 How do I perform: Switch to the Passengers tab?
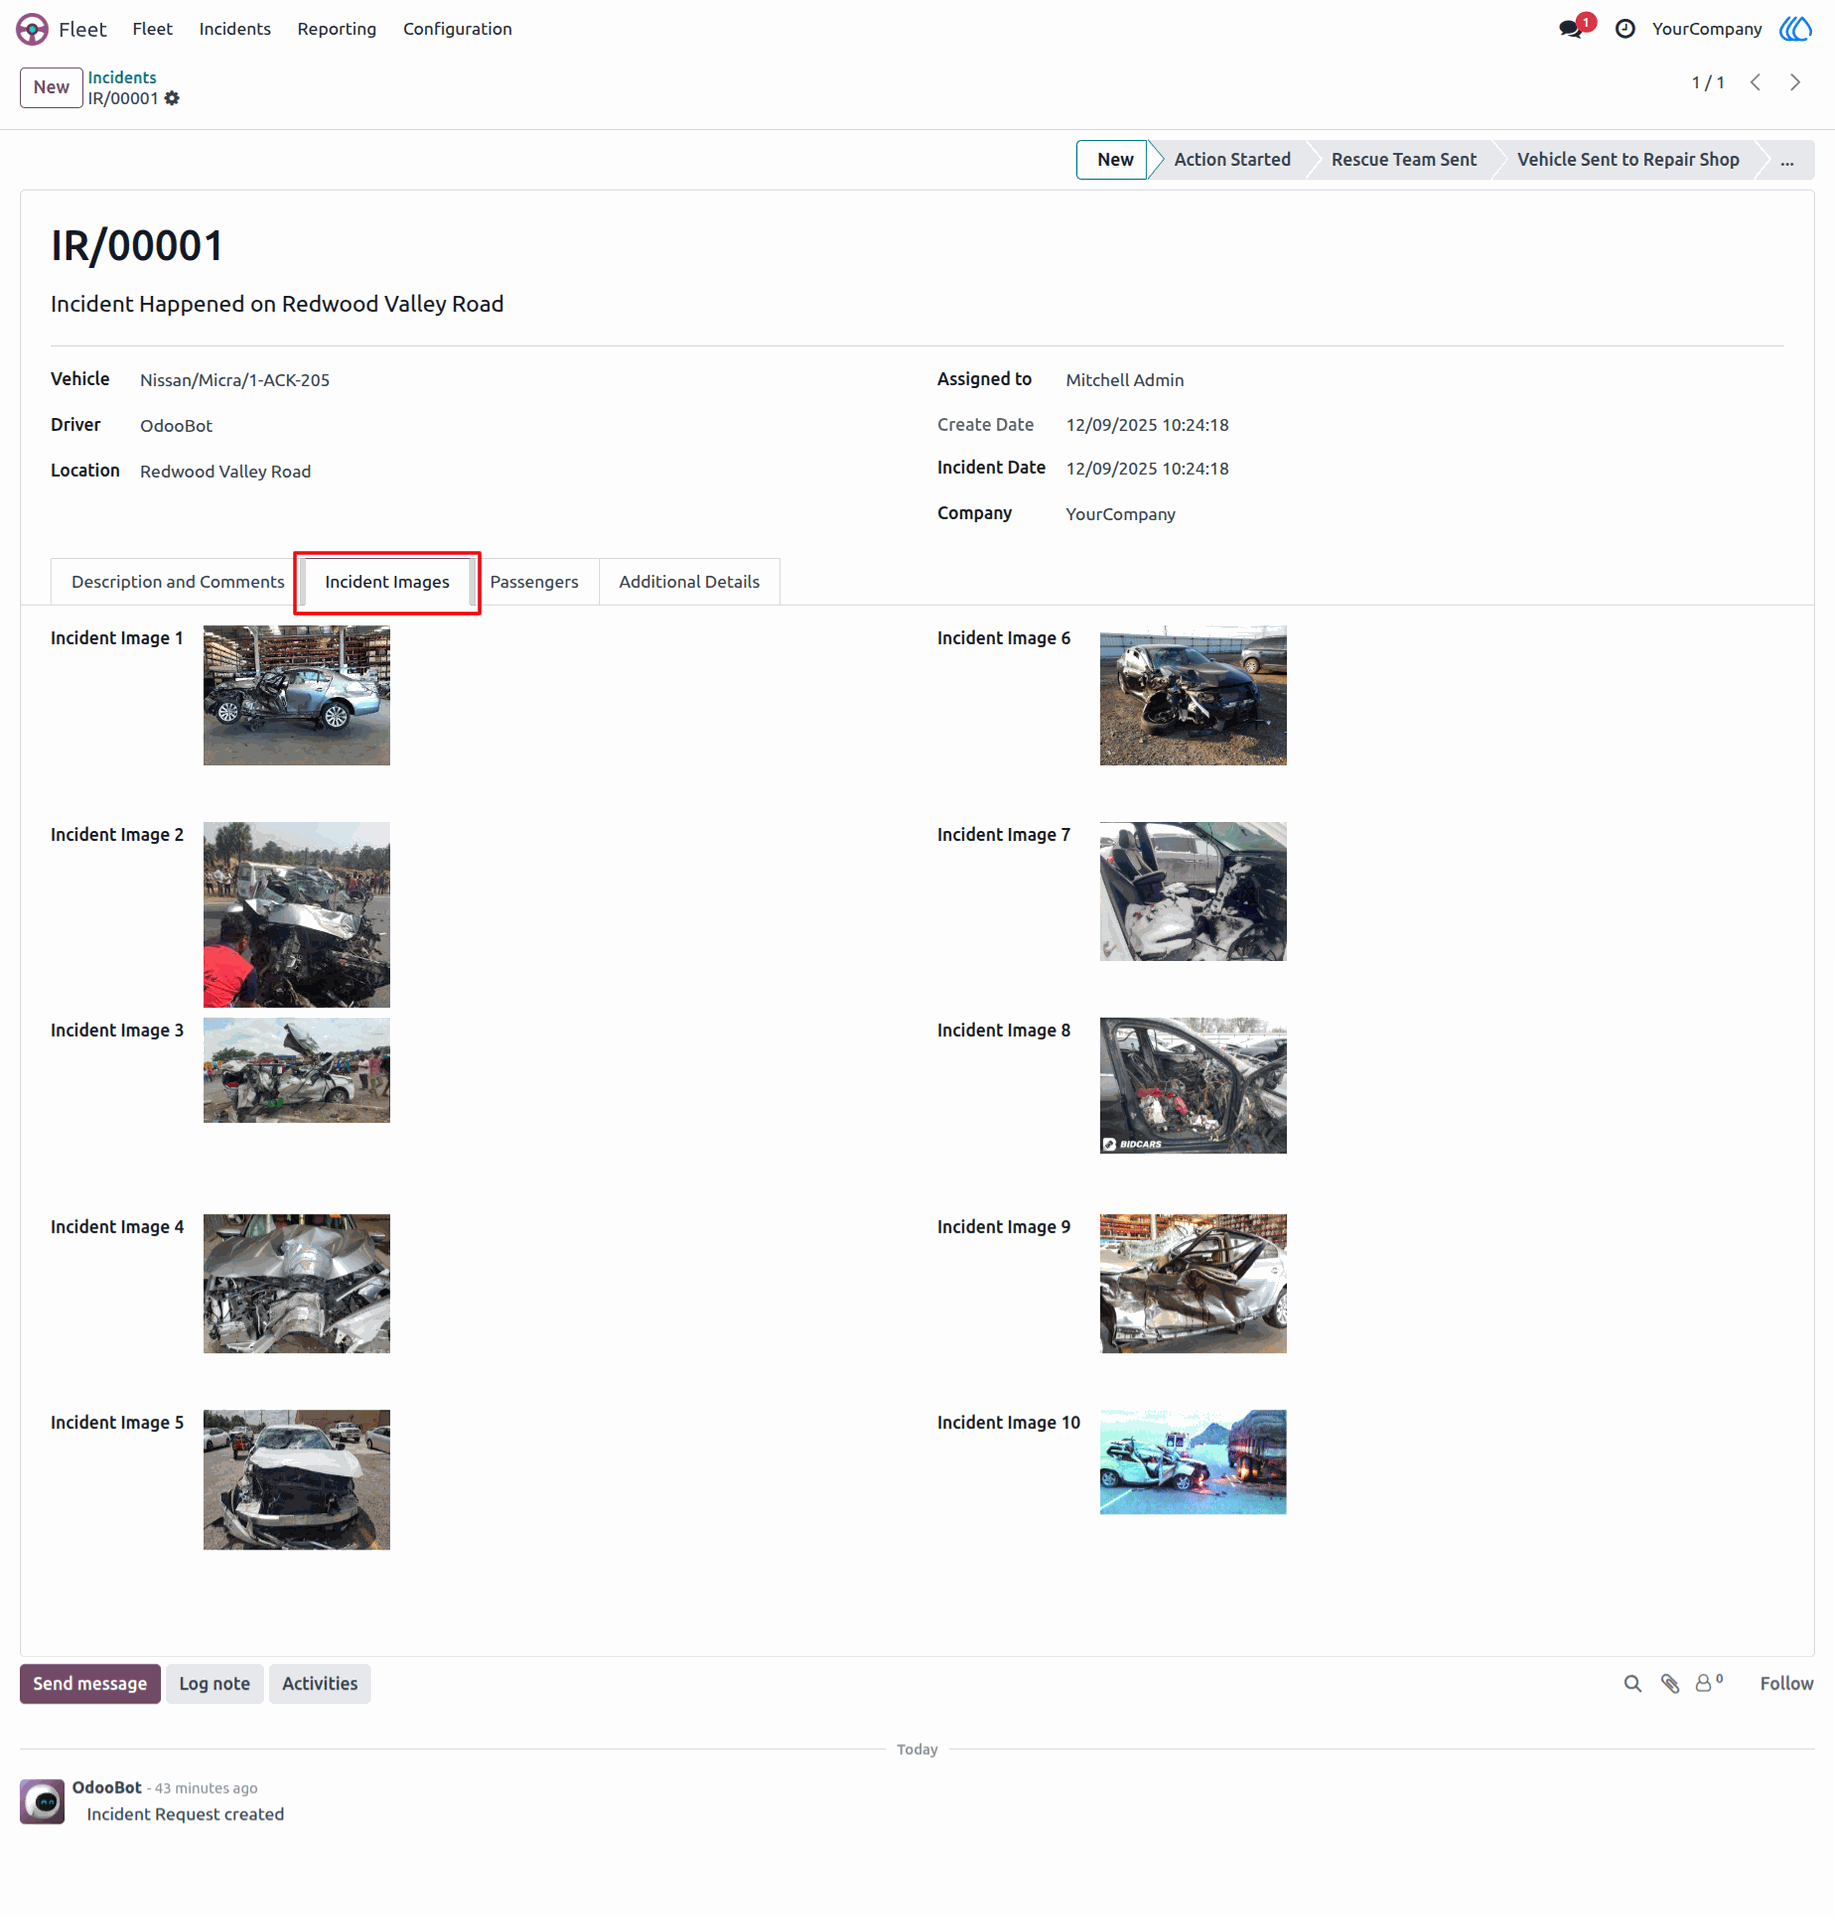pos(534,582)
